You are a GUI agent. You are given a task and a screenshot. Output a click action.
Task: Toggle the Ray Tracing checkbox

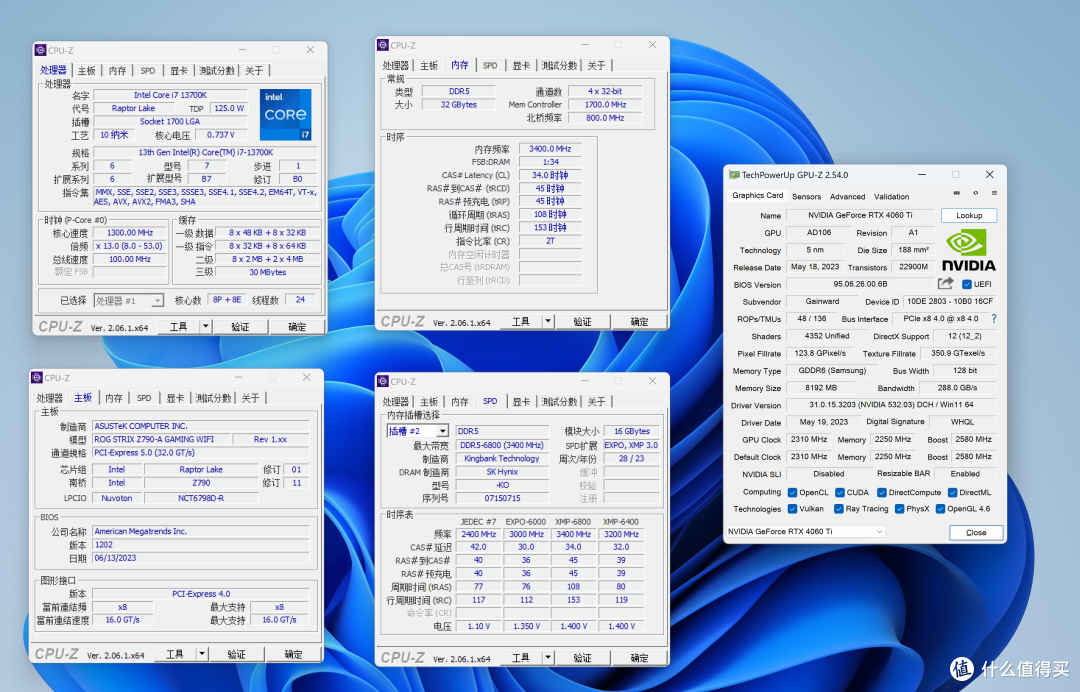(x=838, y=509)
